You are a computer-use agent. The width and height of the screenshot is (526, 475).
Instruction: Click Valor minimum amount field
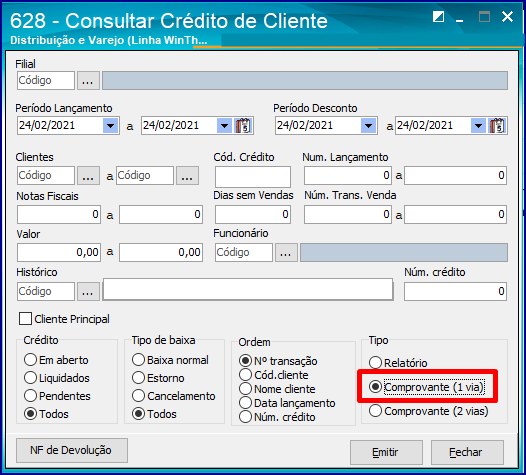(59, 253)
